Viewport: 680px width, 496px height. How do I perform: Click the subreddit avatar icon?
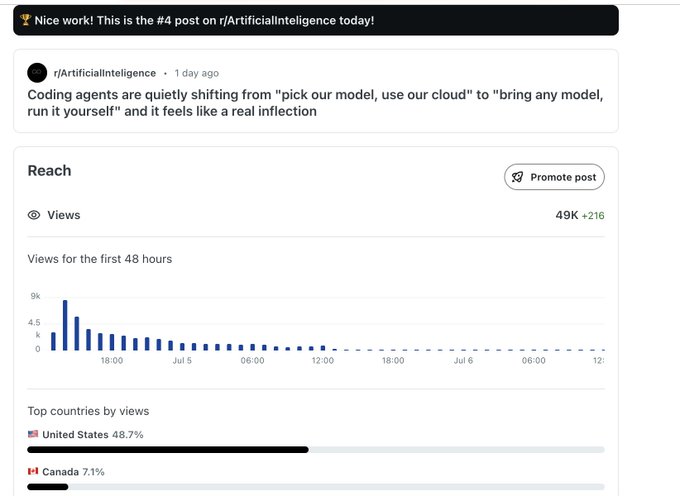click(x=37, y=72)
